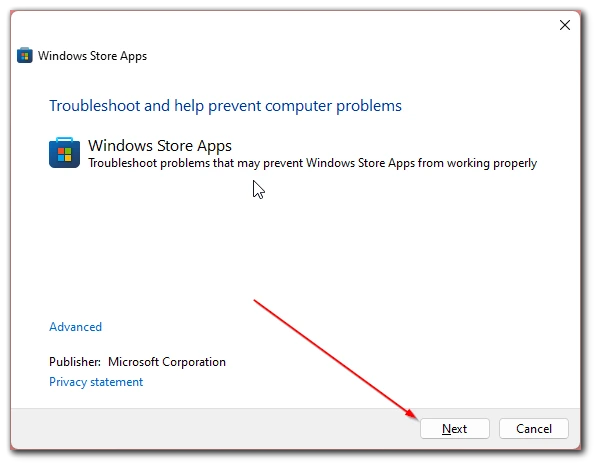Click the word 'Troubleshoot' starting the description

tap(123, 163)
